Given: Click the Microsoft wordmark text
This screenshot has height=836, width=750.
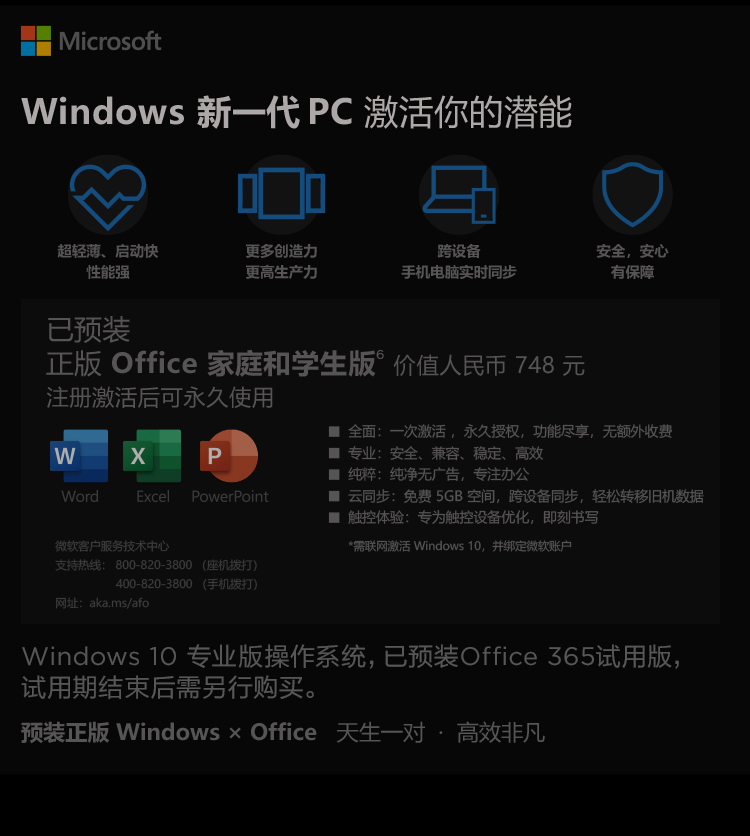Looking at the screenshot, I should point(110,41).
